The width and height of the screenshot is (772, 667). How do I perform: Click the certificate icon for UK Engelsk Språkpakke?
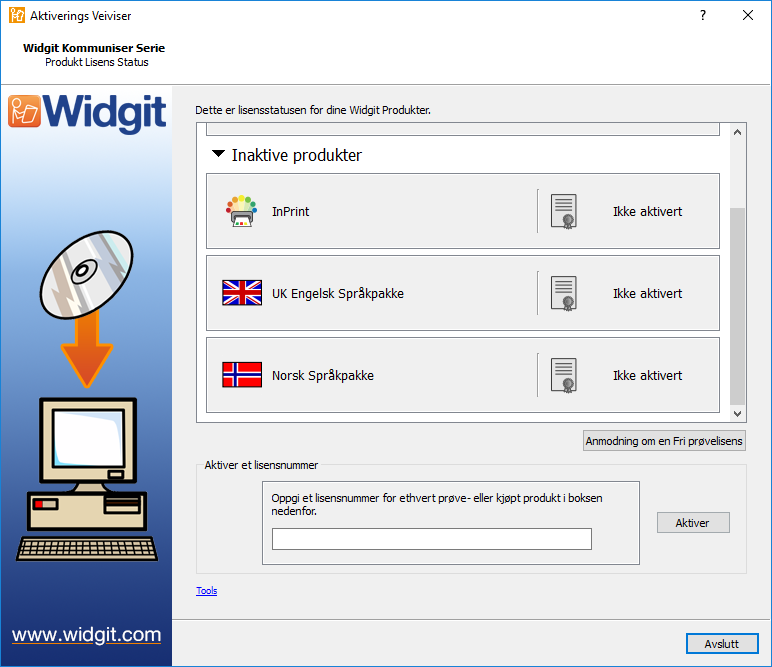tap(564, 293)
